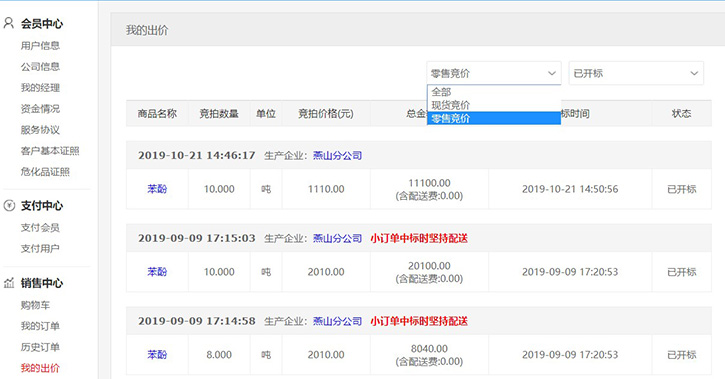Click red 小订单中标时坚持配送 note at 17:15:03
Image resolution: width=725 pixels, height=379 pixels.
point(419,238)
